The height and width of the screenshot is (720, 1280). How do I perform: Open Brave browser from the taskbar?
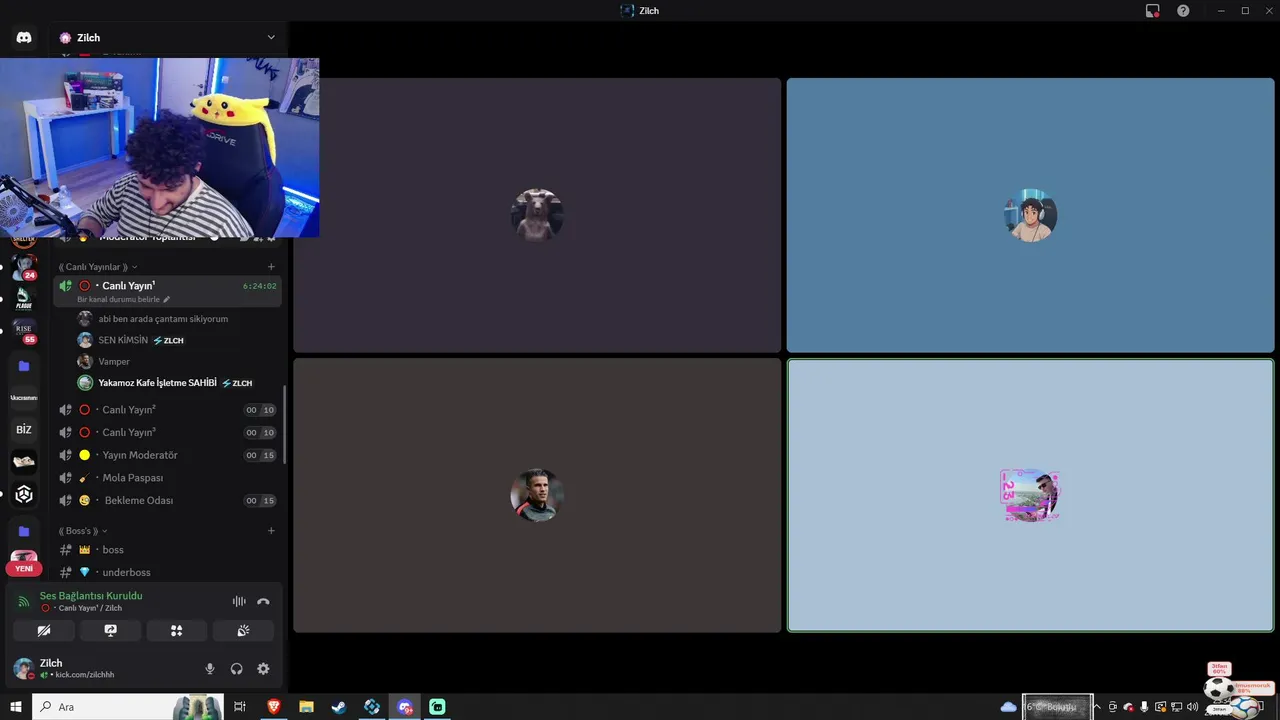tap(274, 707)
